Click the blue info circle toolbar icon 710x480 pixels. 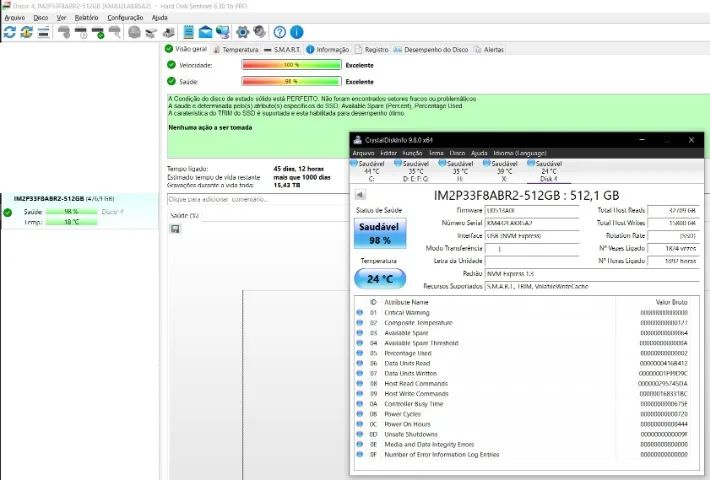(x=297, y=32)
